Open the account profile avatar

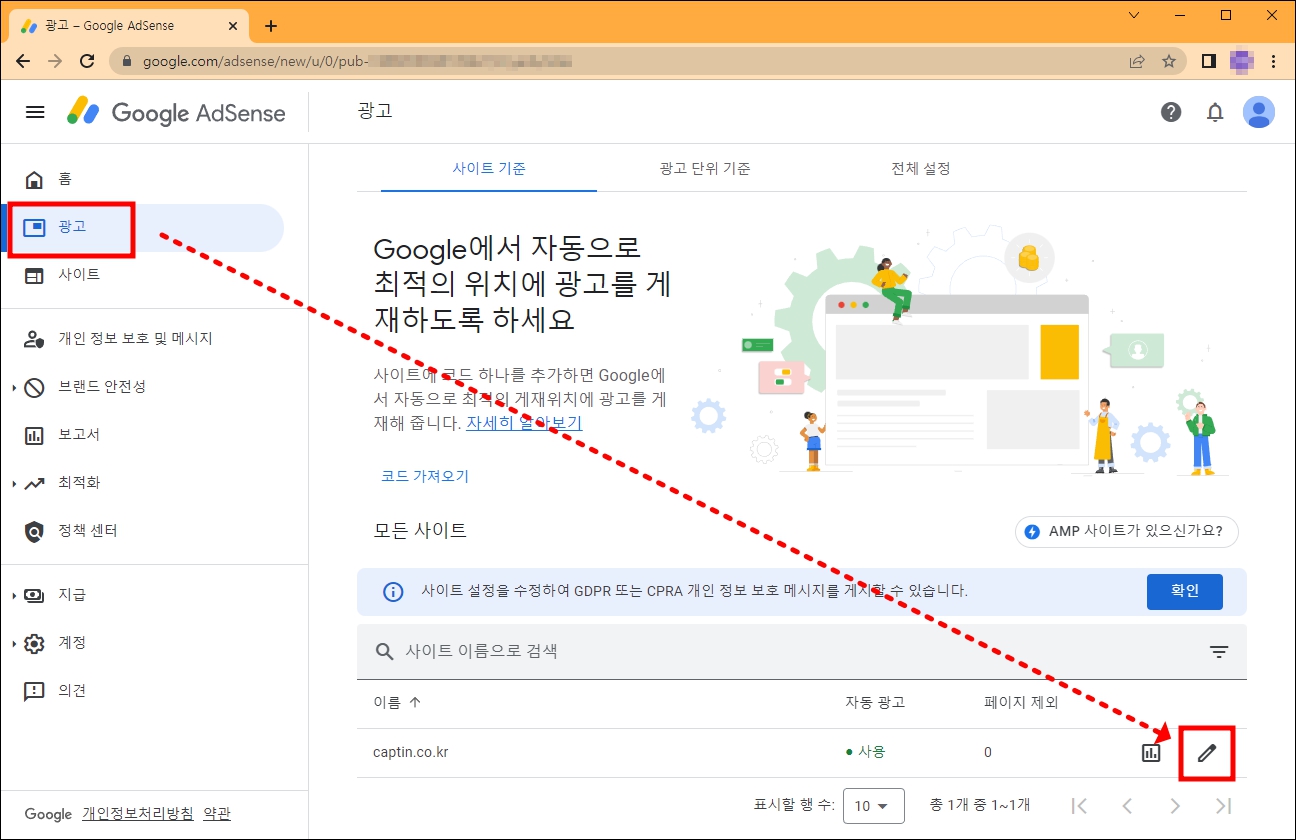pos(1259,112)
